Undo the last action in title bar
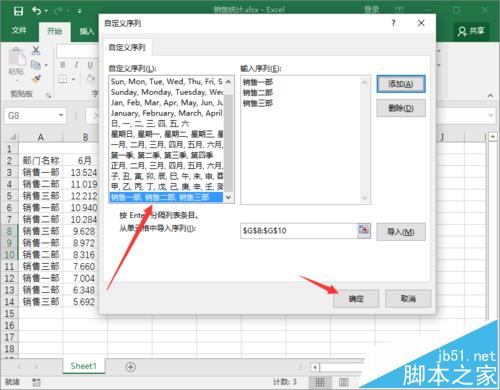This screenshot has height=390, width=500. pyautogui.click(x=37, y=11)
